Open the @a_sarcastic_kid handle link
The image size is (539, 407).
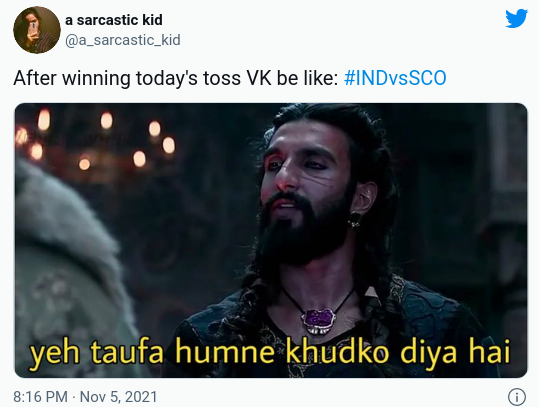tap(123, 40)
